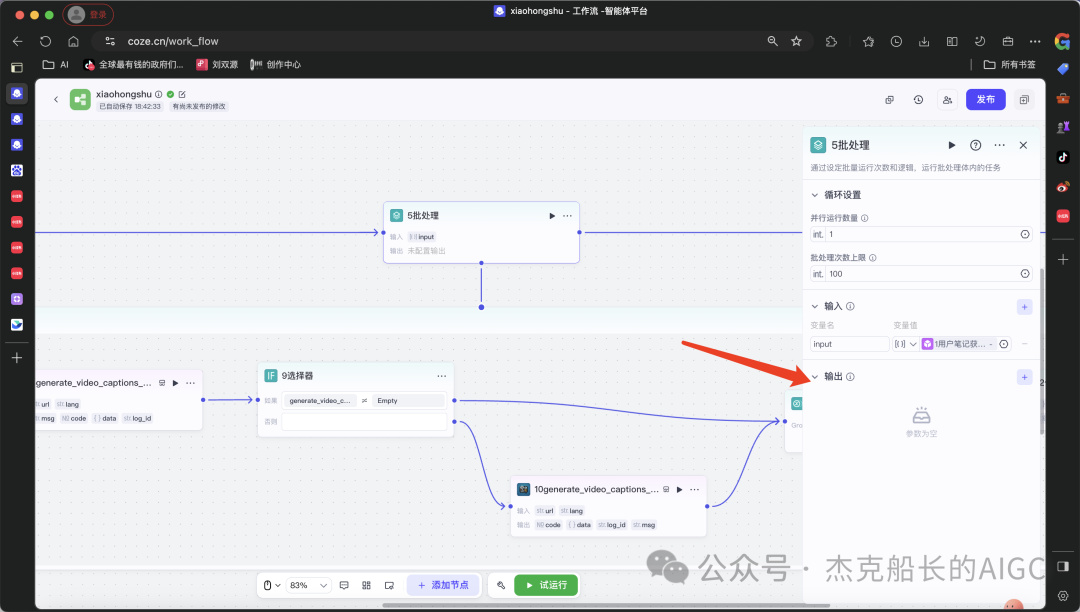Collapse the 循环设置 section
The width and height of the screenshot is (1080, 612).
[x=815, y=196]
